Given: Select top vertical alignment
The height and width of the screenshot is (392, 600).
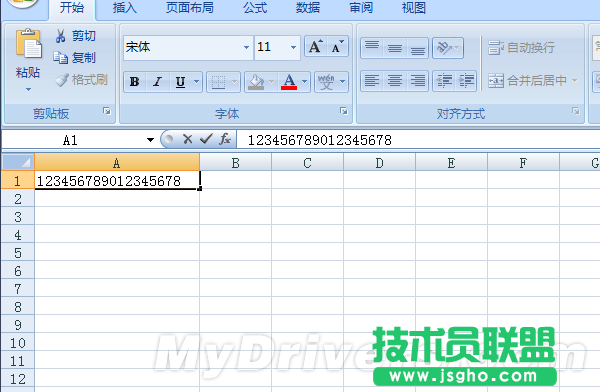Looking at the screenshot, I should pyautogui.click(x=372, y=48).
